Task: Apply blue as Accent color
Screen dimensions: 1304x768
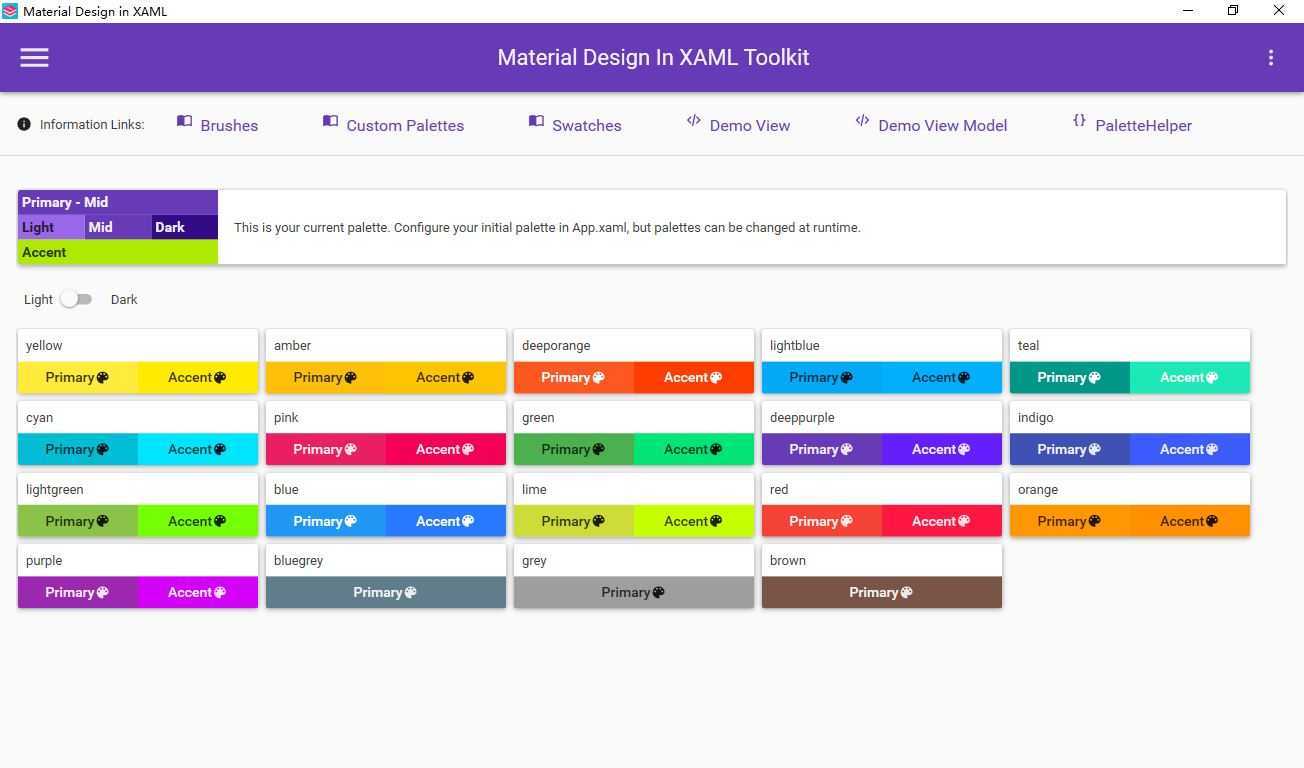Action: tap(446, 521)
